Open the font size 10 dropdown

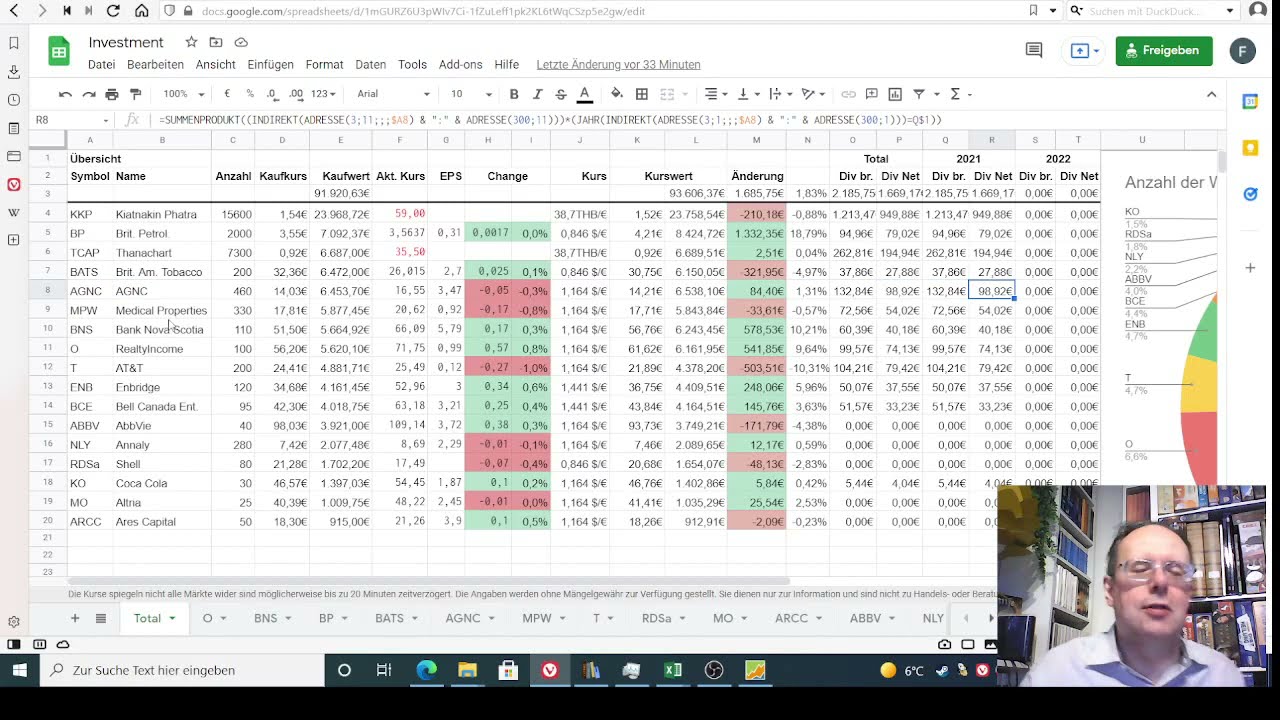[x=471, y=94]
